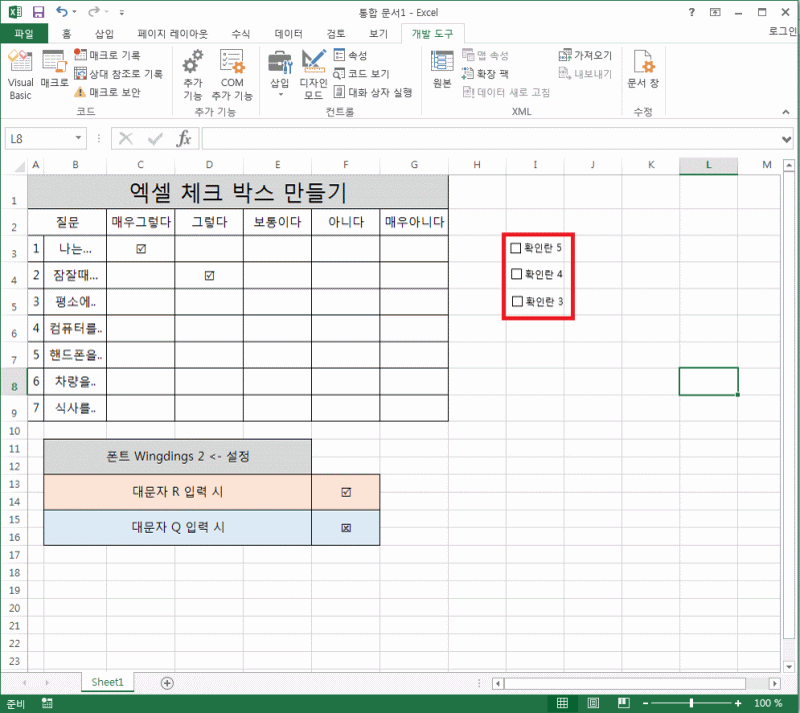Click inside the formula bar input
The width and height of the screenshot is (800, 713).
(x=491, y=139)
